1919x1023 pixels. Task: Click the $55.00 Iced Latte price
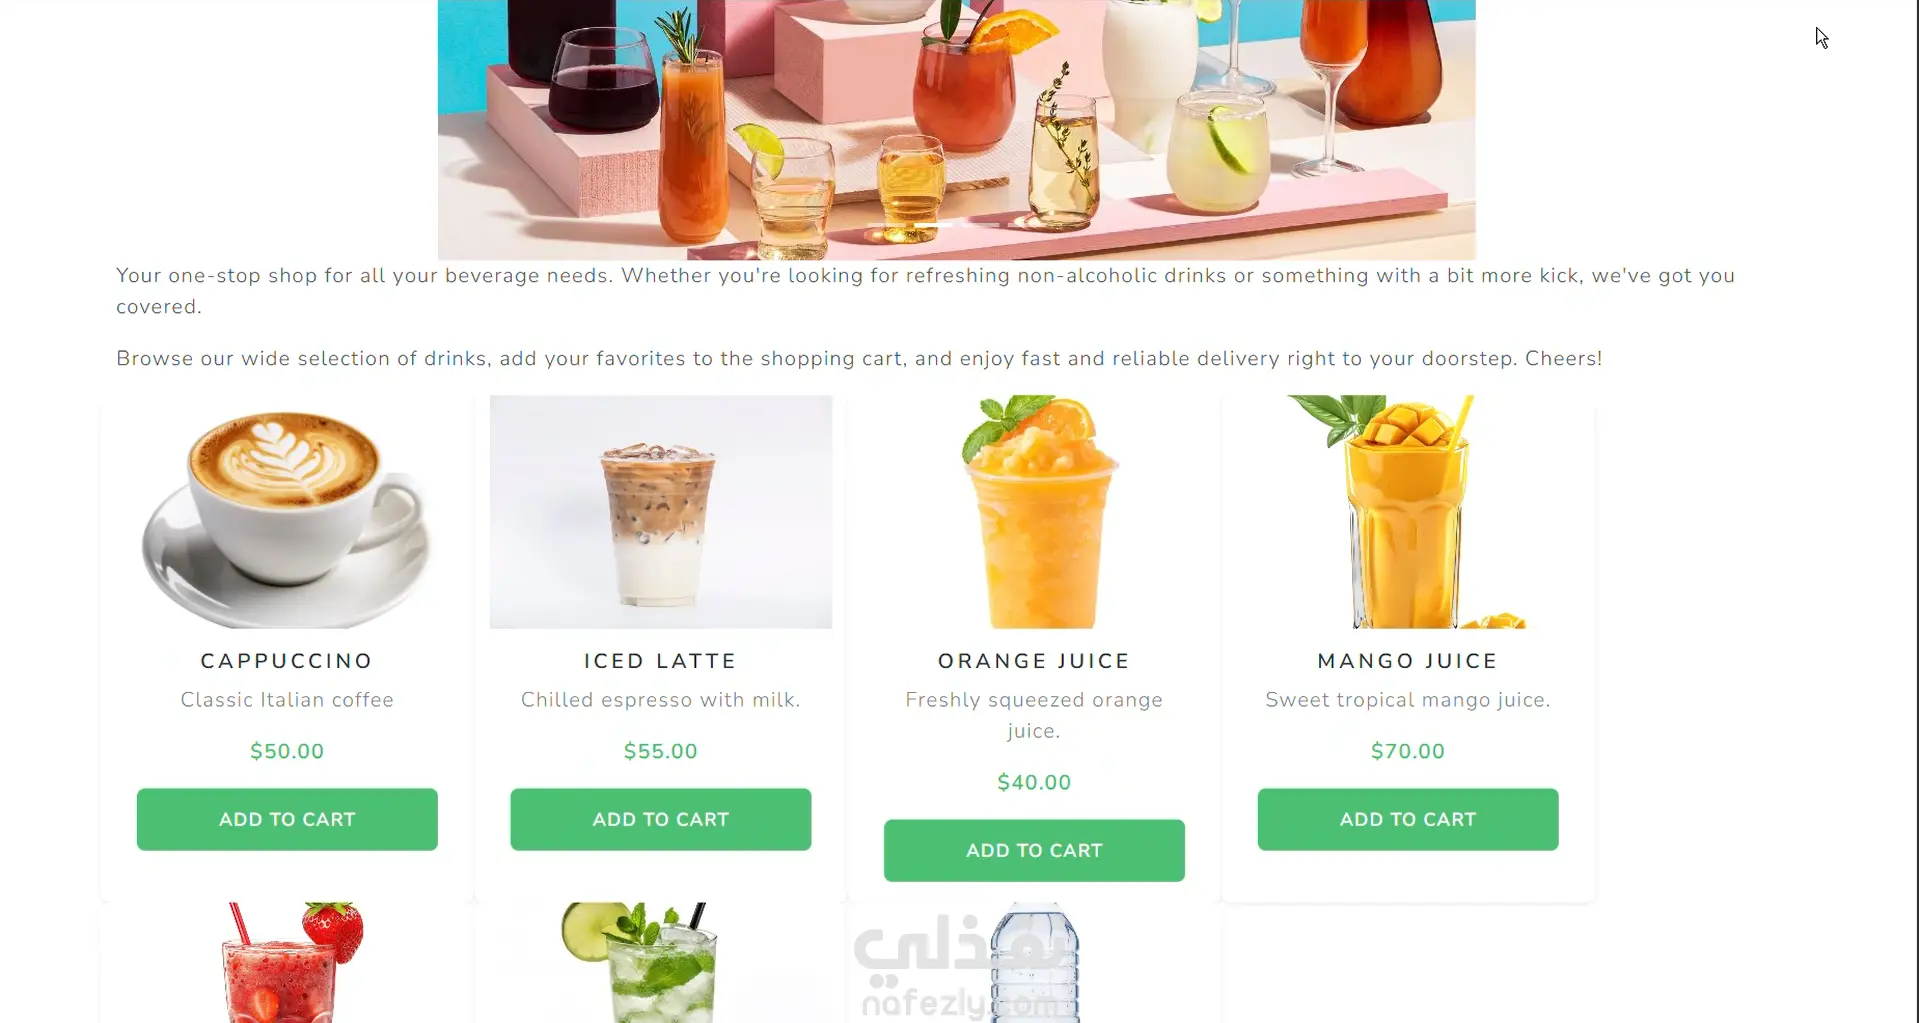tap(661, 751)
